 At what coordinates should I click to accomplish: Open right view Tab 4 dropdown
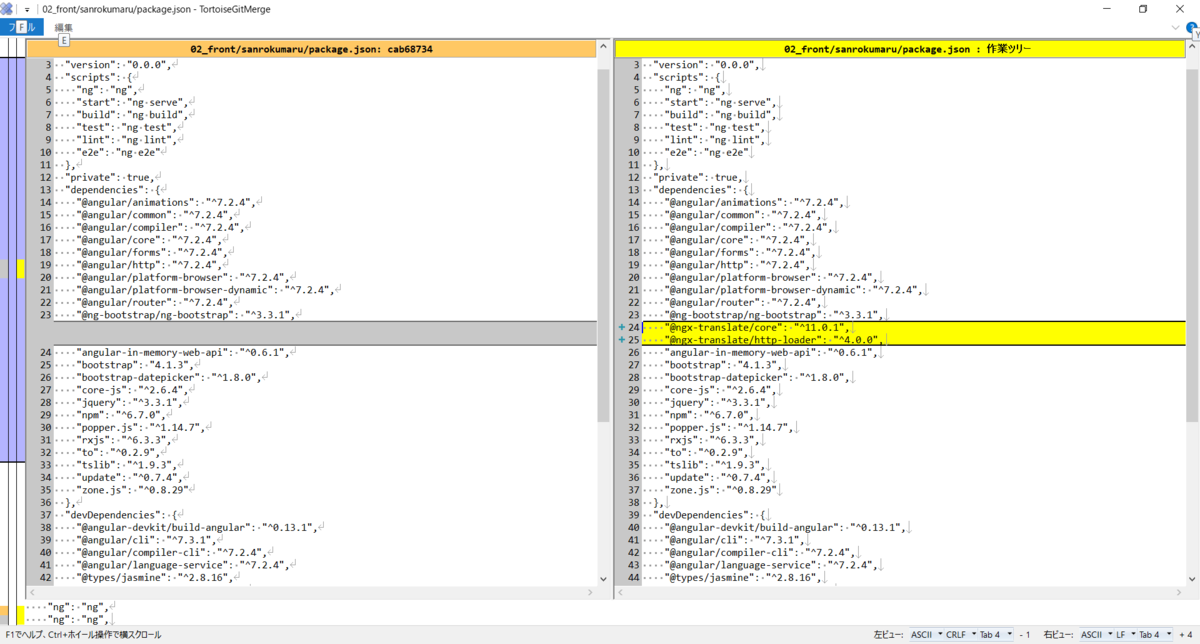[1154, 634]
